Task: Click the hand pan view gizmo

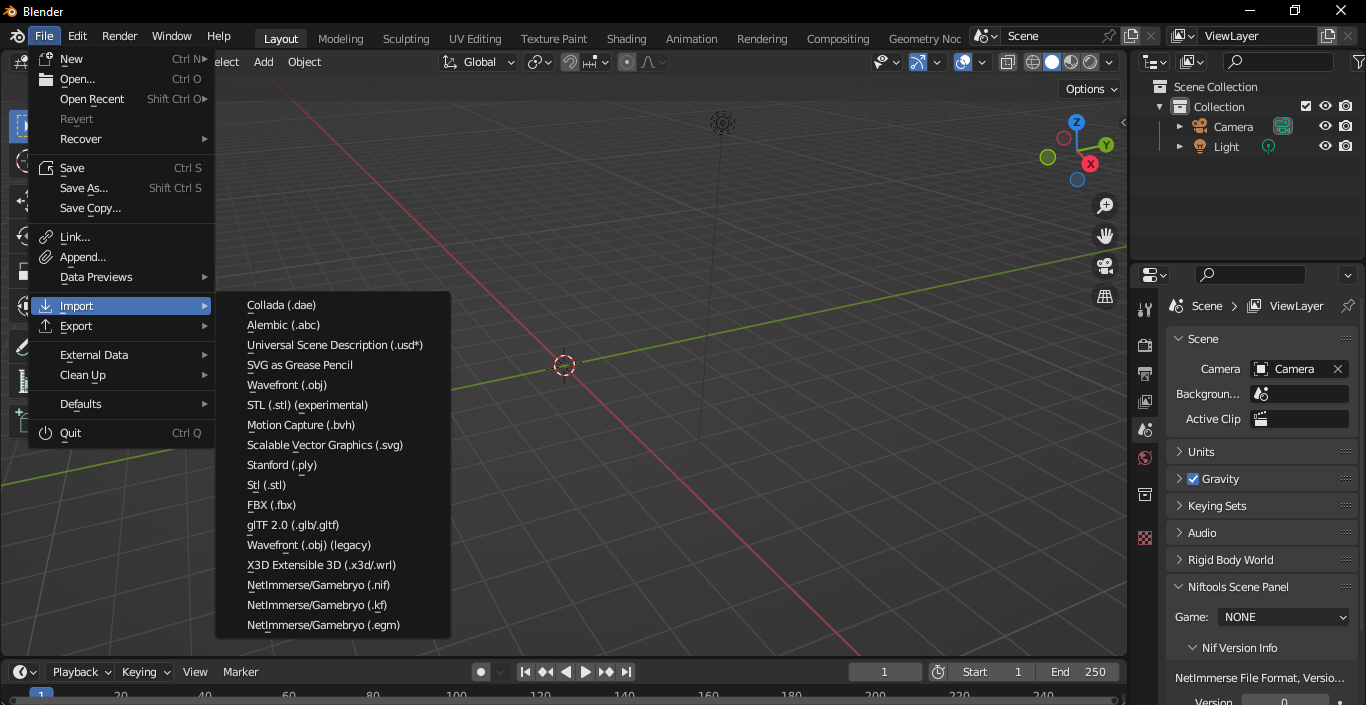Action: (x=1105, y=236)
